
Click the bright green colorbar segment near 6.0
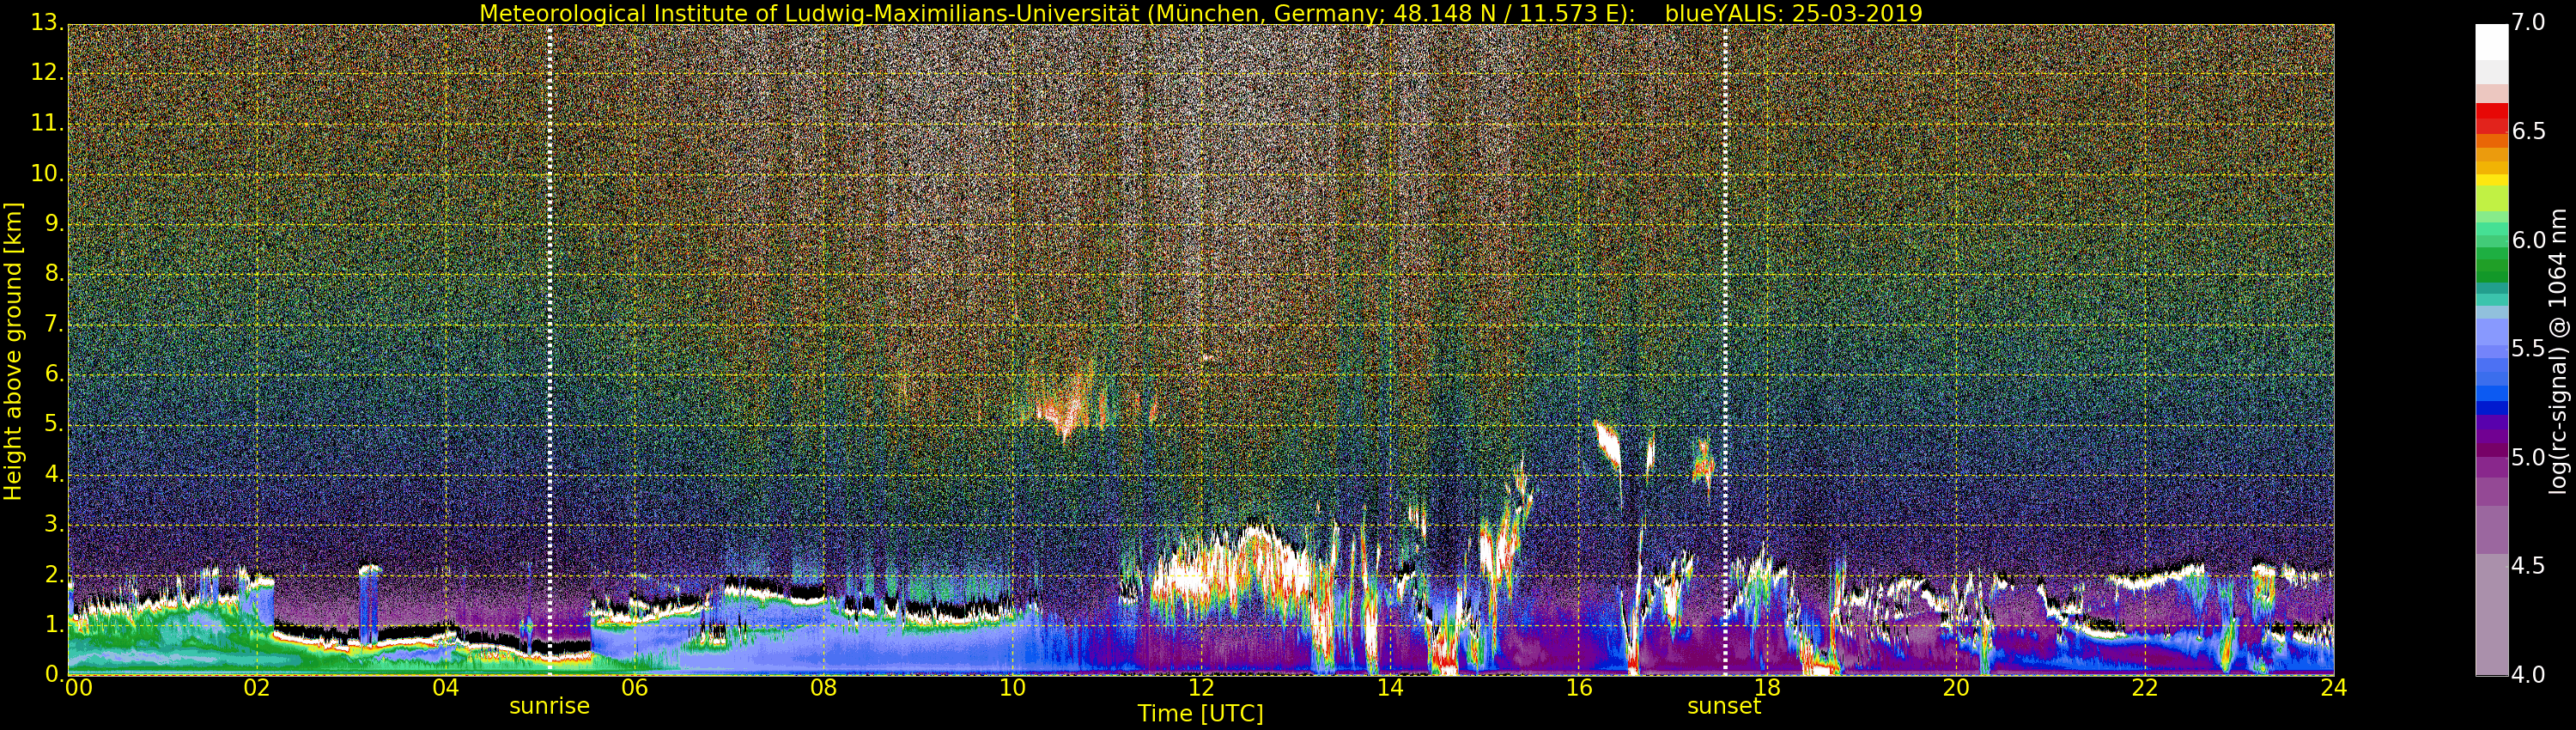tap(2491, 240)
